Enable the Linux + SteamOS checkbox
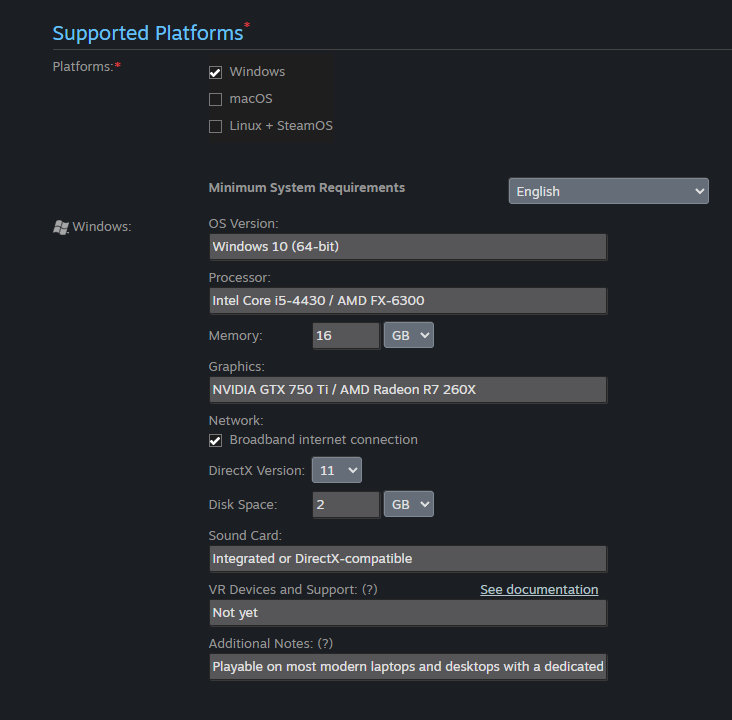Screen dimensions: 732x720 point(215,127)
